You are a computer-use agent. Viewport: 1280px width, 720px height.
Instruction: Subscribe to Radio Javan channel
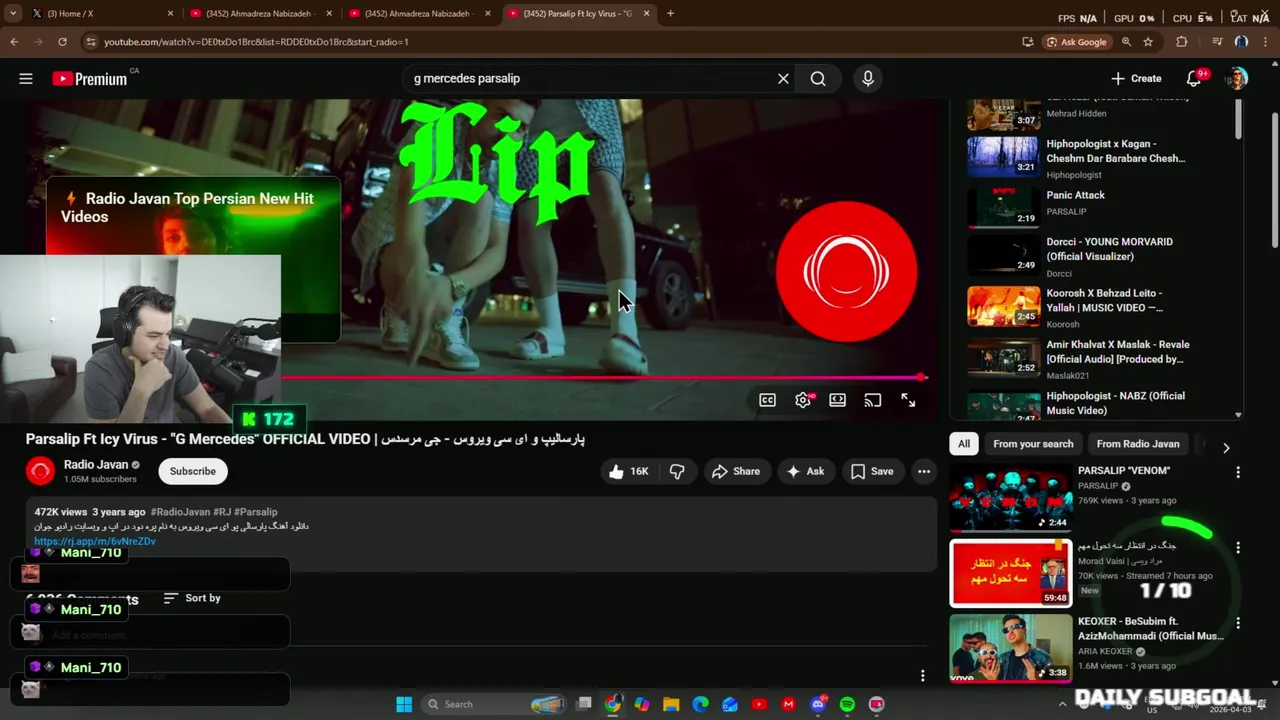point(193,471)
